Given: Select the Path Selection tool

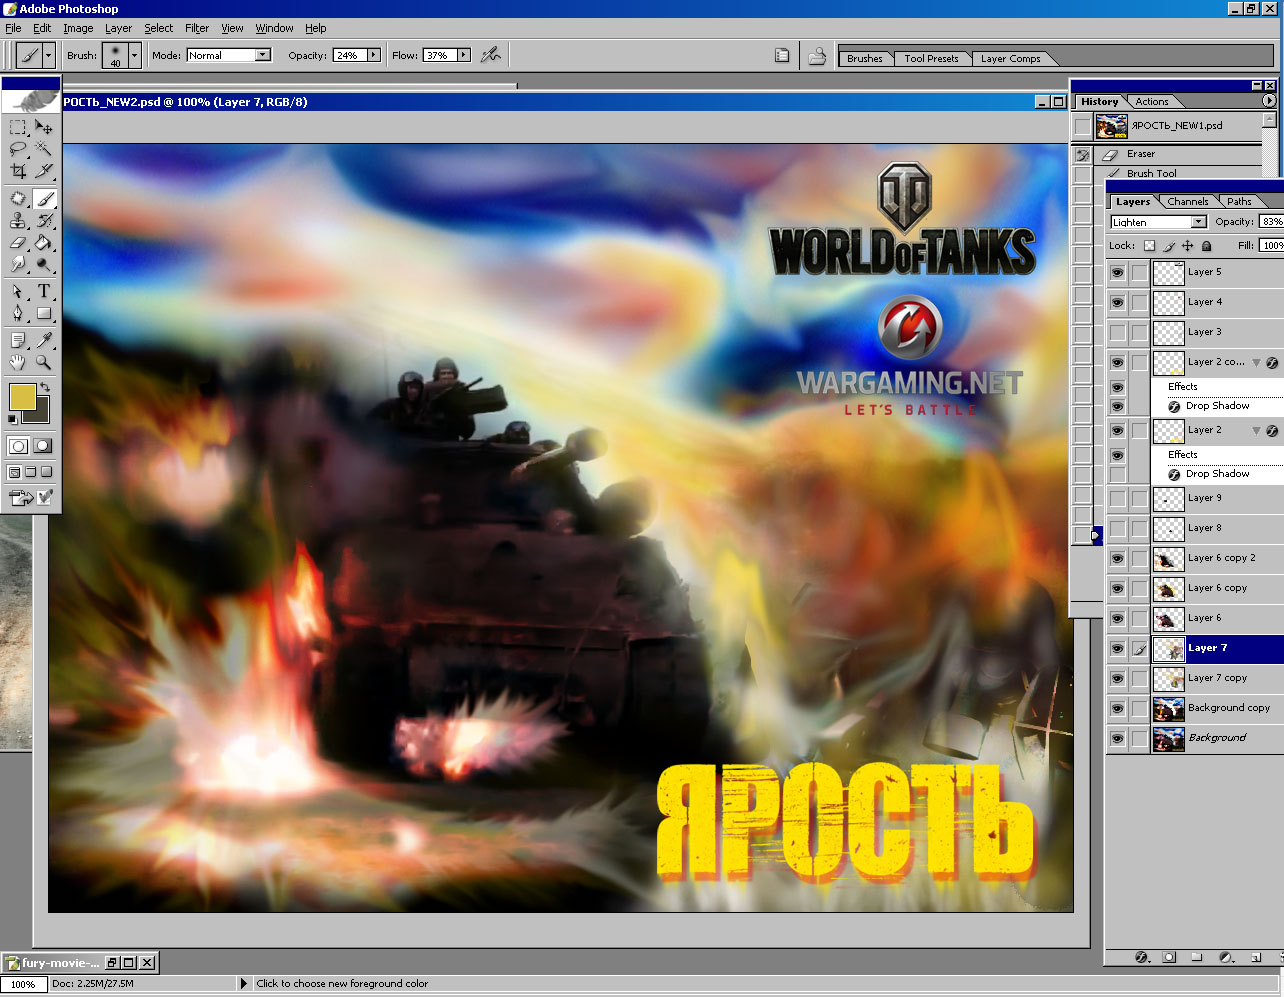Looking at the screenshot, I should click(18, 292).
